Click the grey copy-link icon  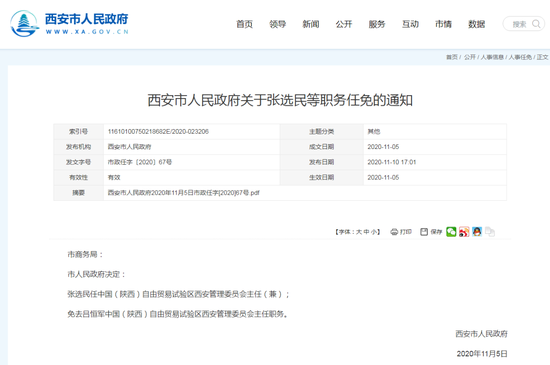coord(490,232)
